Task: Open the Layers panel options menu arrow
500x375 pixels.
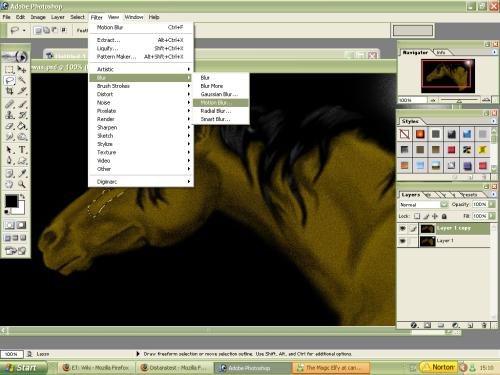Action: click(x=494, y=194)
